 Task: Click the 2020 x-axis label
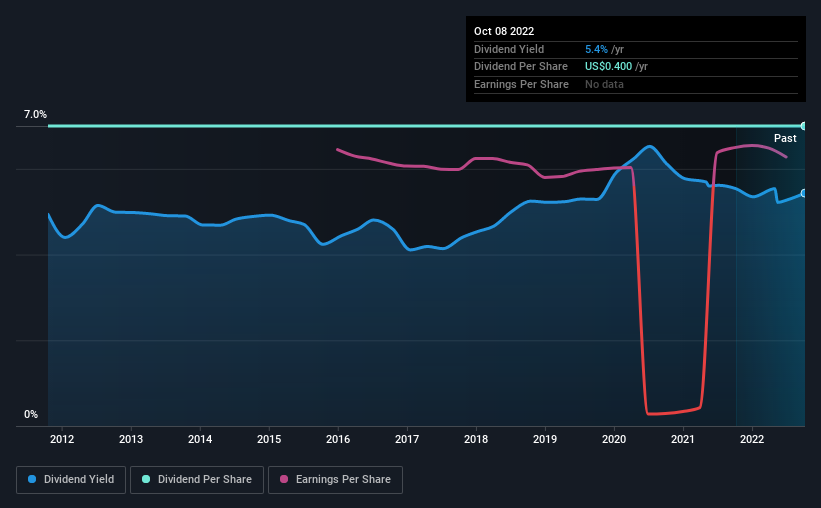point(614,439)
